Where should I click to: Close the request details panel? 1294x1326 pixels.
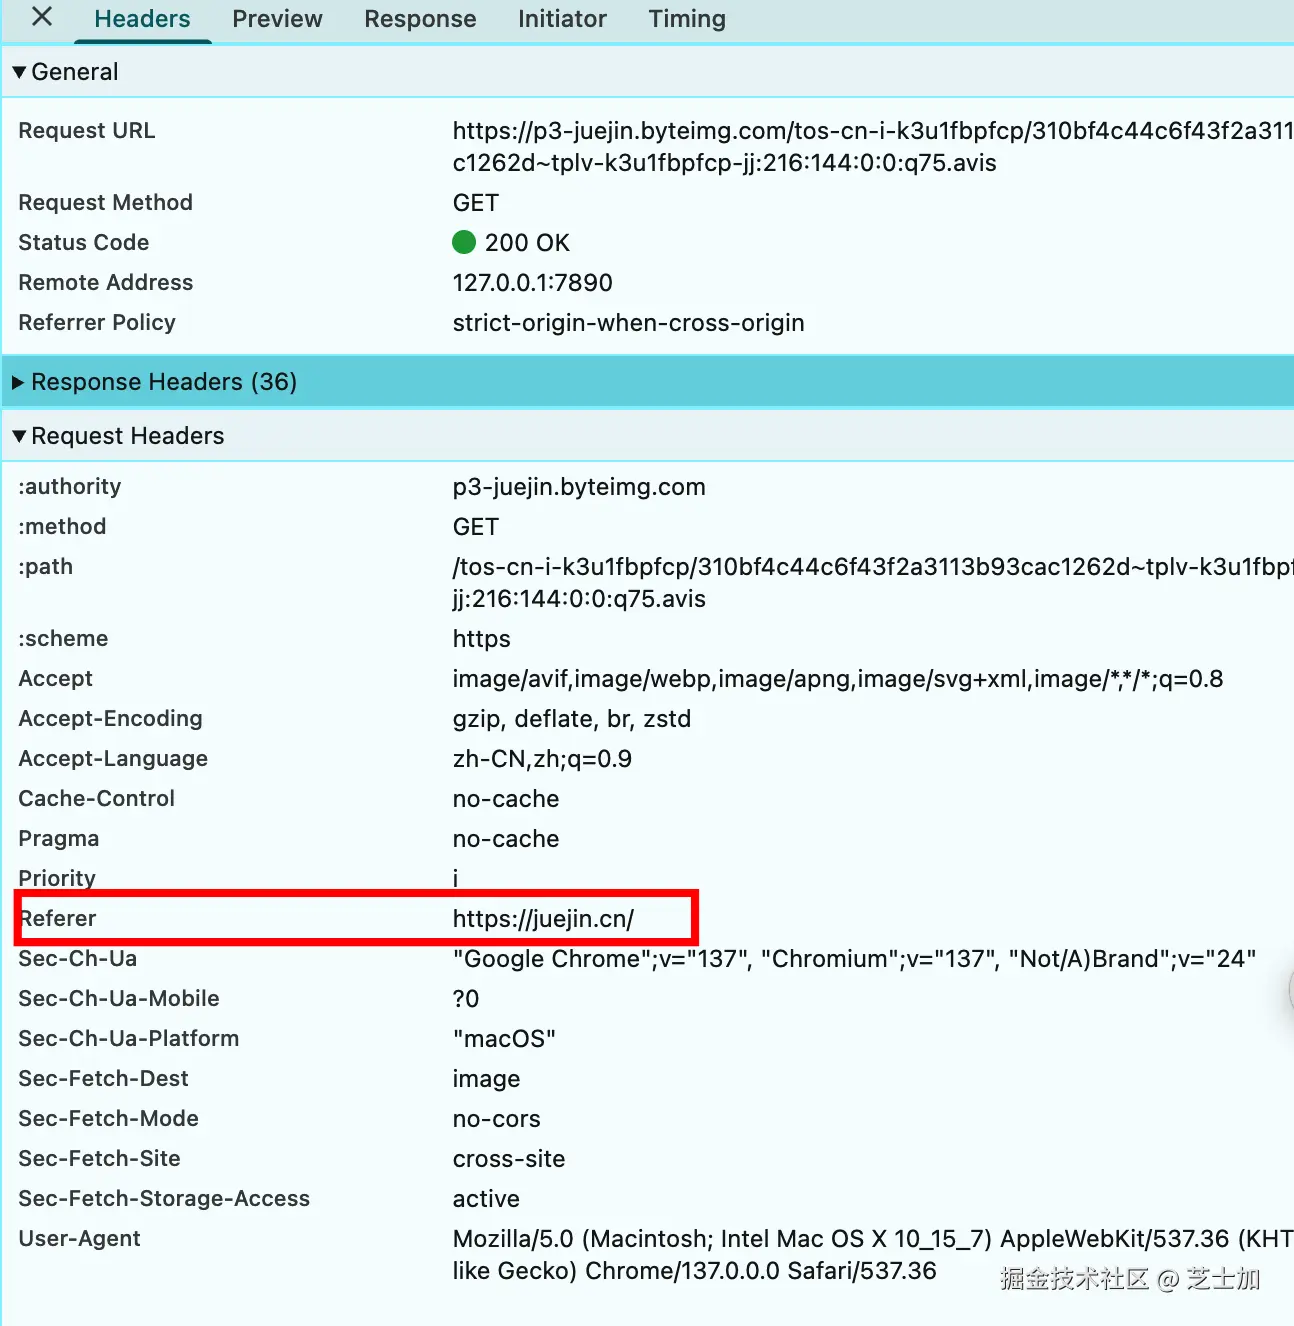coord(42,17)
